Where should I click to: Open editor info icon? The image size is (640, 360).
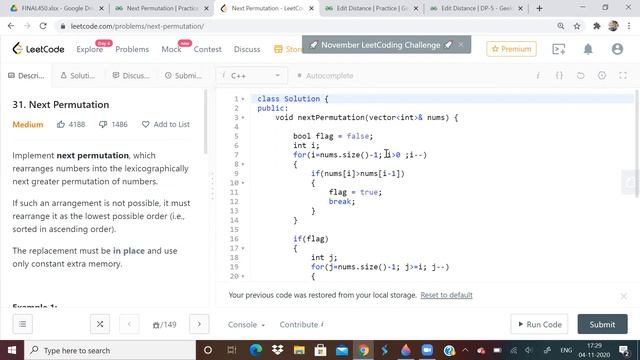(538, 76)
